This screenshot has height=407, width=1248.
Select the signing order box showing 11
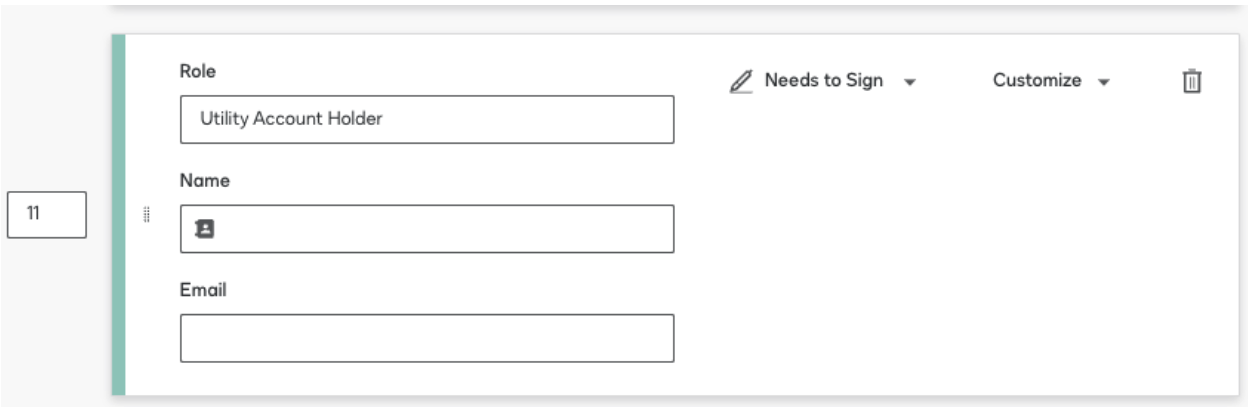coord(46,215)
